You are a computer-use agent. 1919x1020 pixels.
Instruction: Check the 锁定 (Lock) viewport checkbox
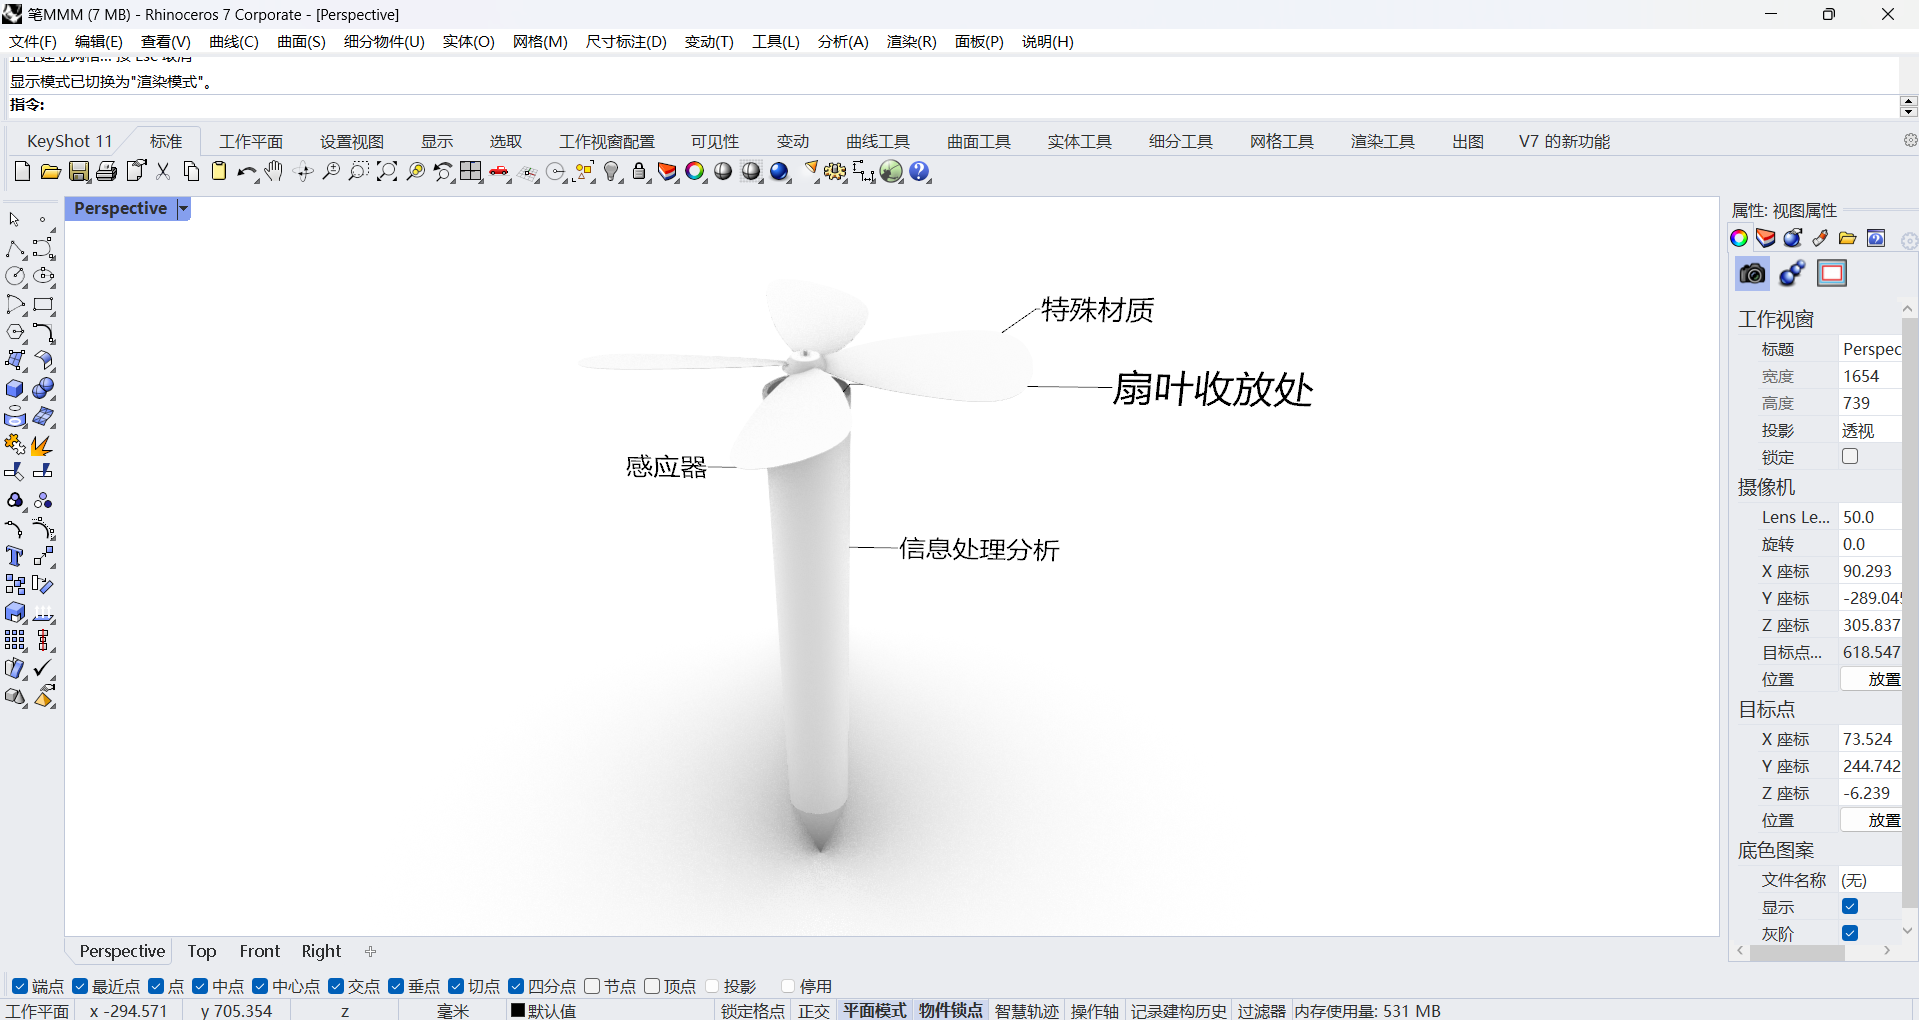tap(1850, 457)
